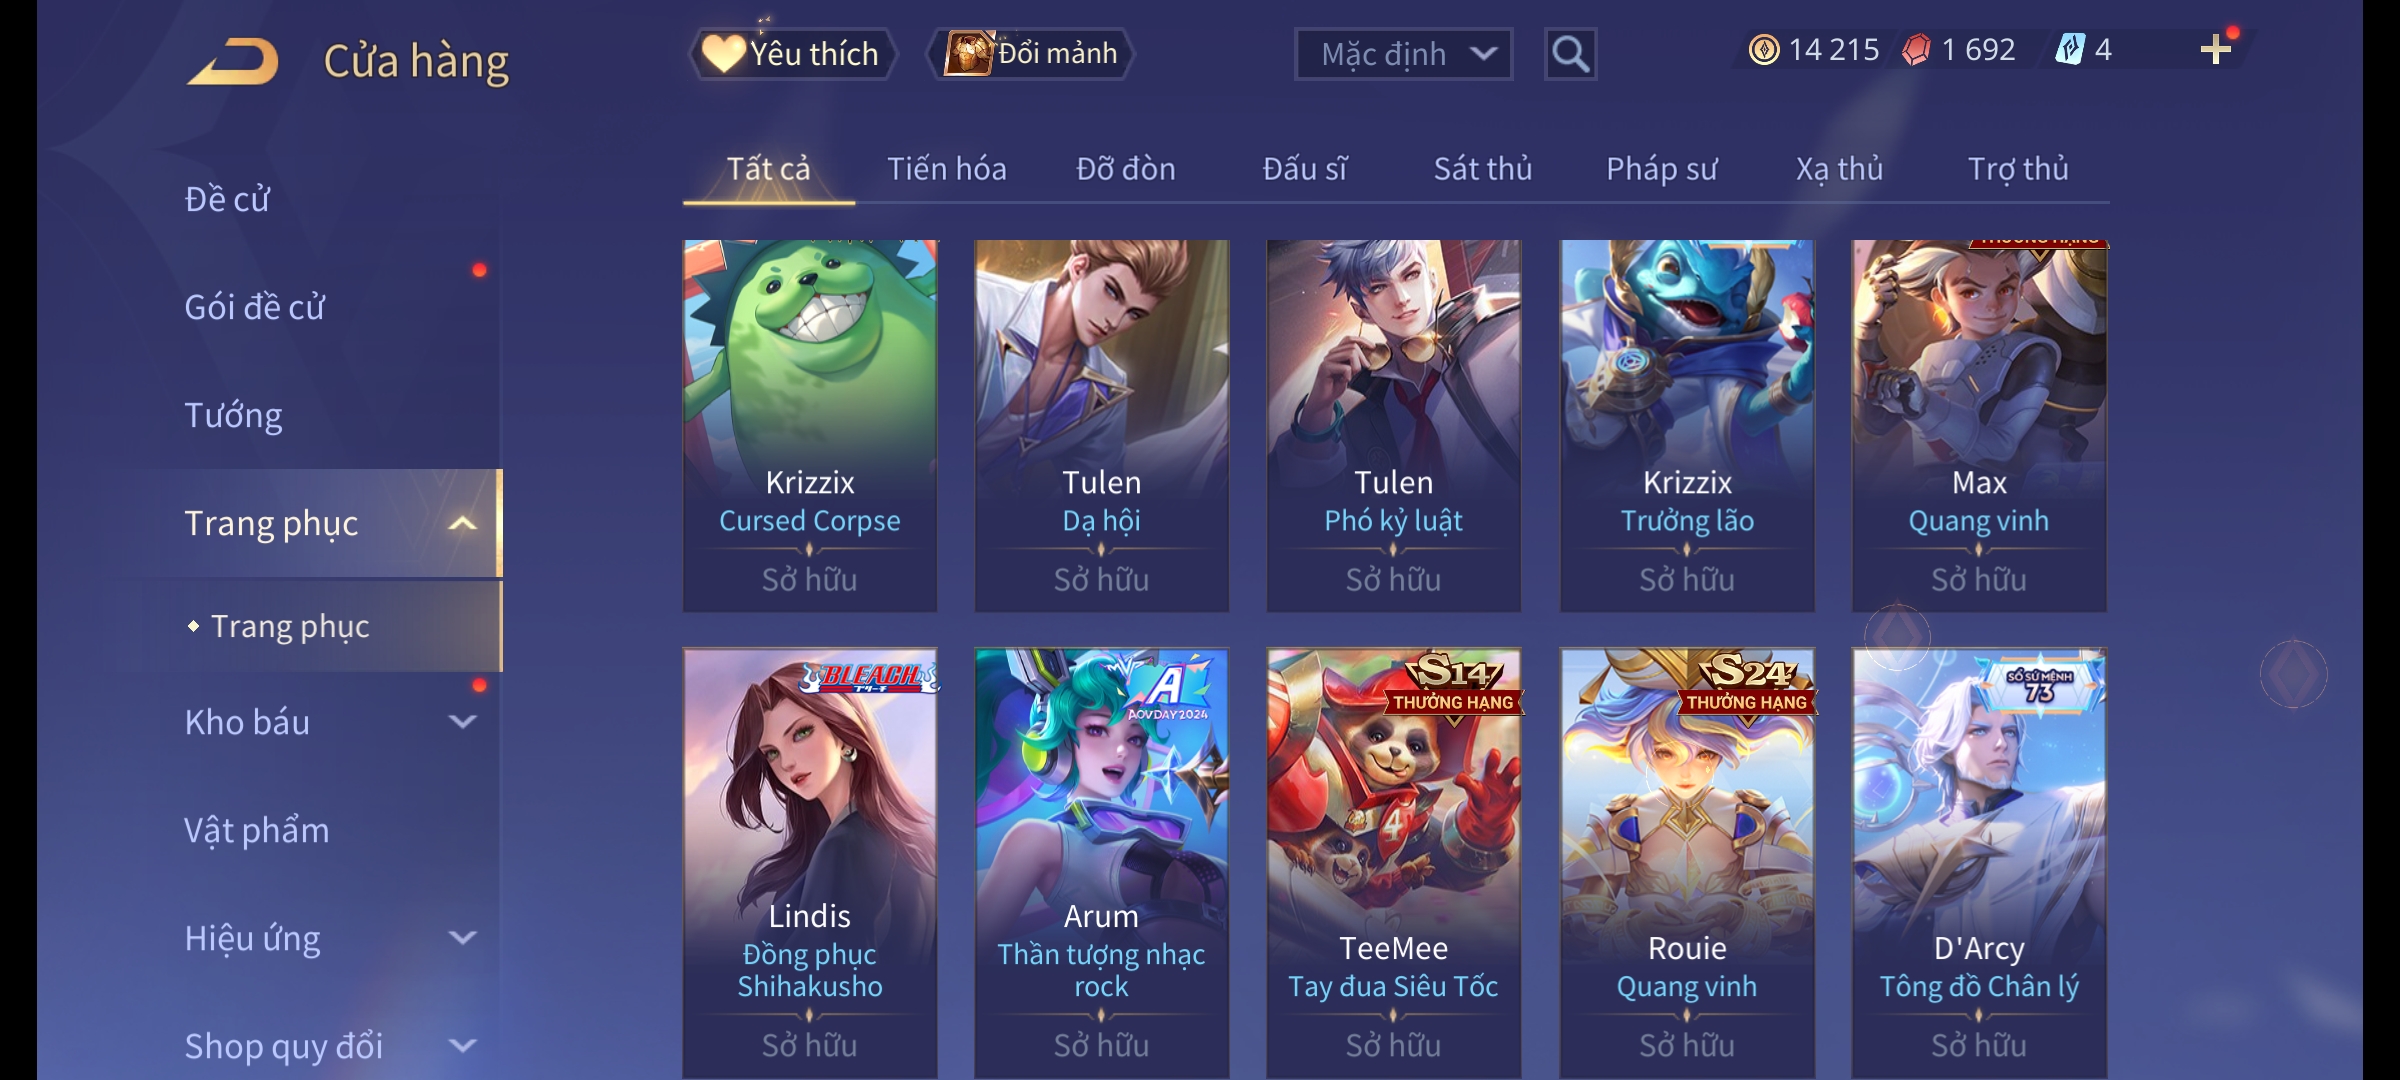Switch to the Pháp sư tab

coord(1661,169)
